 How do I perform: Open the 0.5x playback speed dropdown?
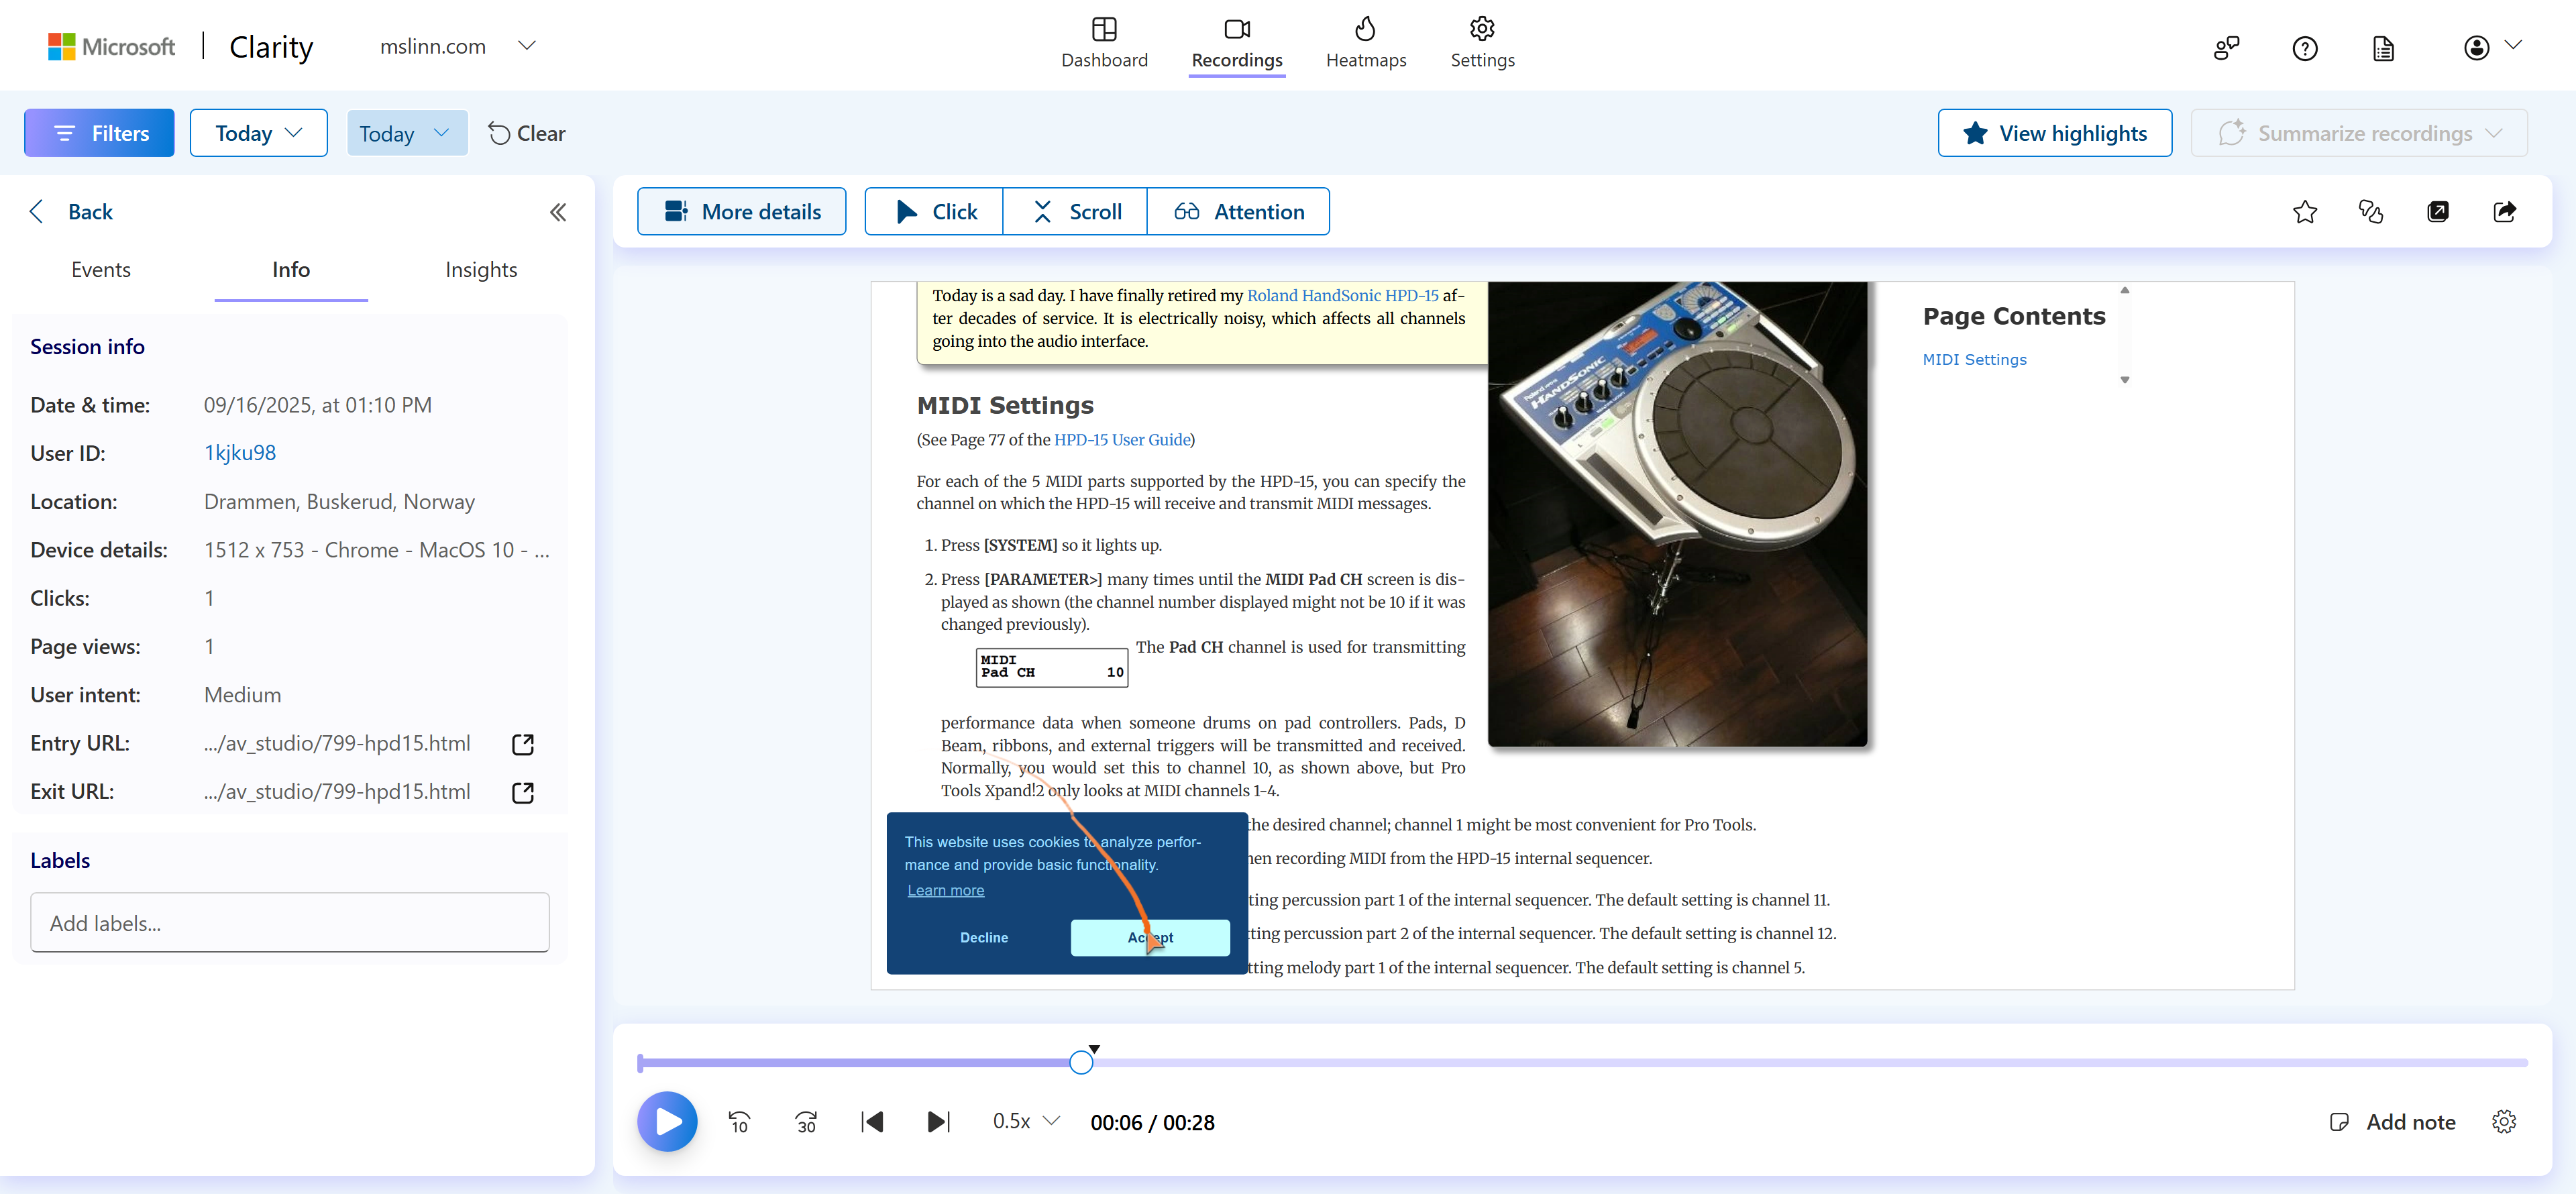[x=1025, y=1122]
